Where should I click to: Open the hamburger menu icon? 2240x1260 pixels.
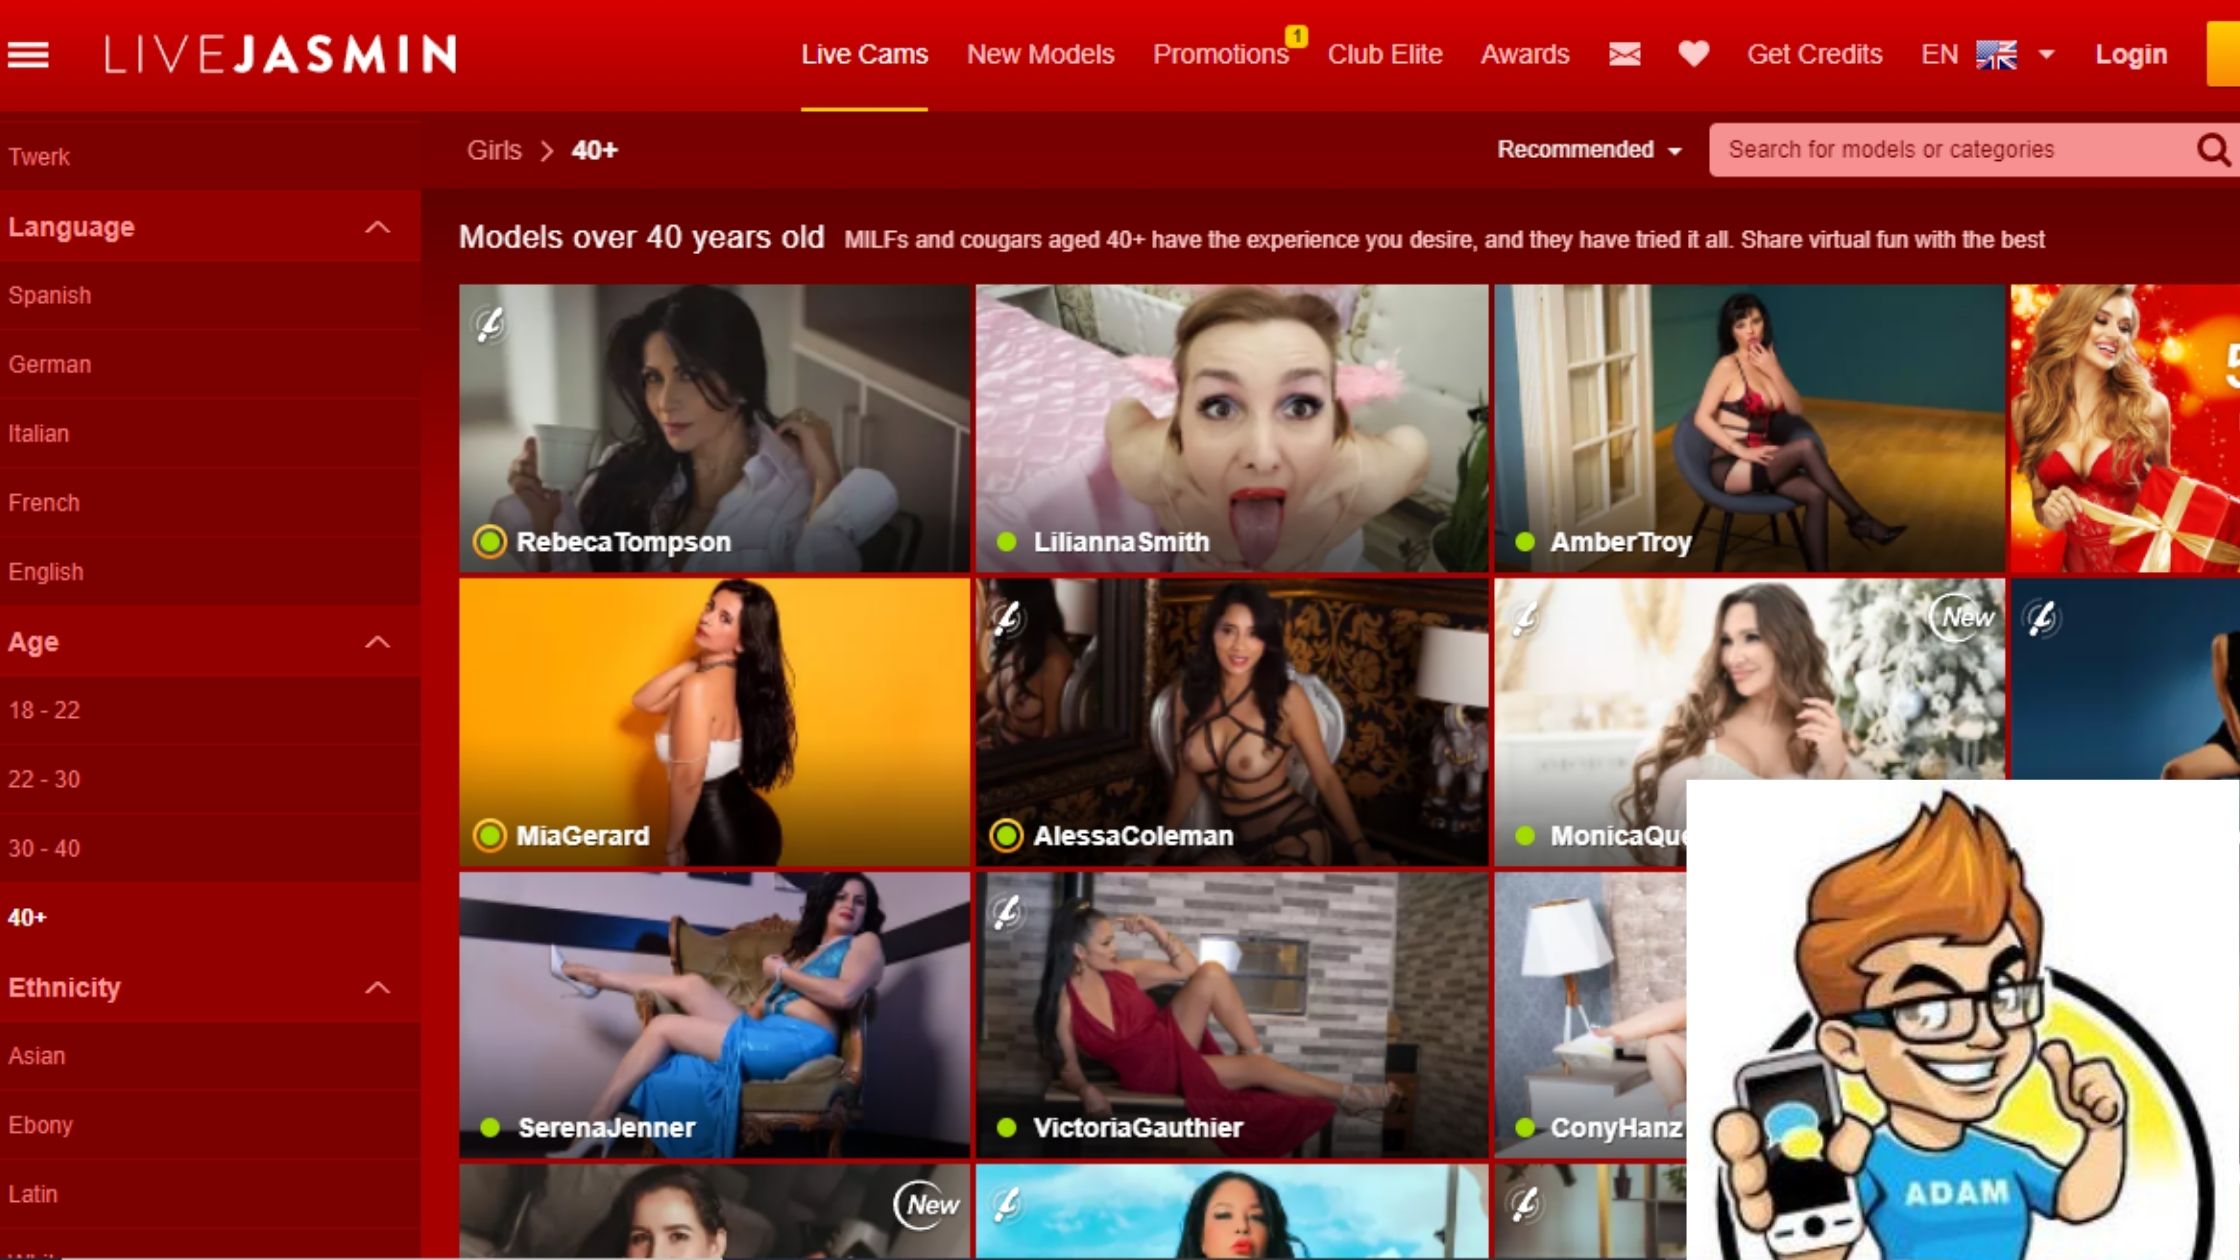pyautogui.click(x=28, y=55)
